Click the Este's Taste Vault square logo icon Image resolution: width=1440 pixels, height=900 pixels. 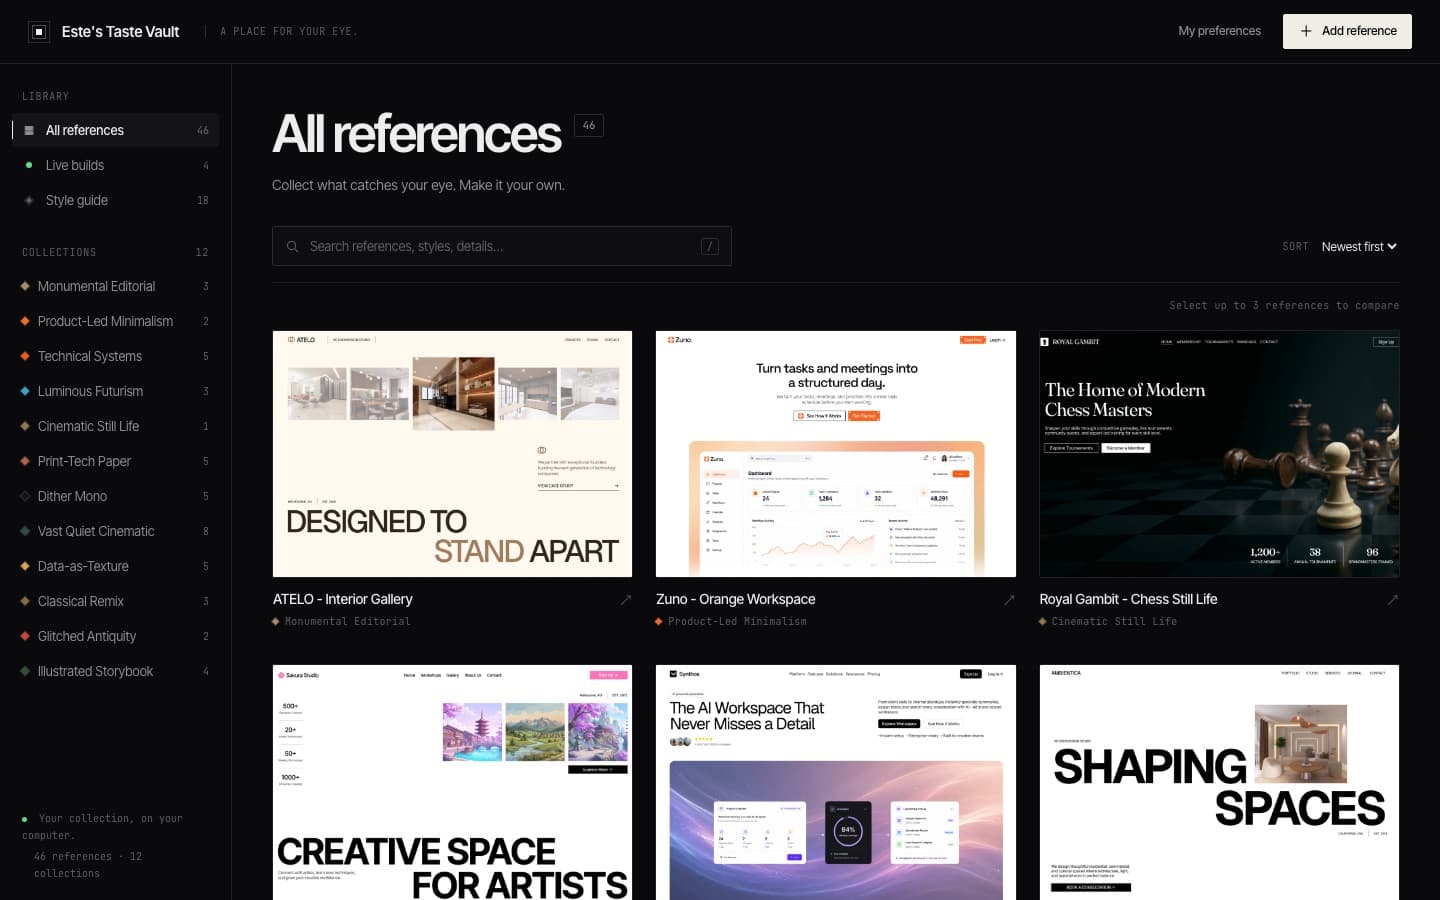[39, 32]
